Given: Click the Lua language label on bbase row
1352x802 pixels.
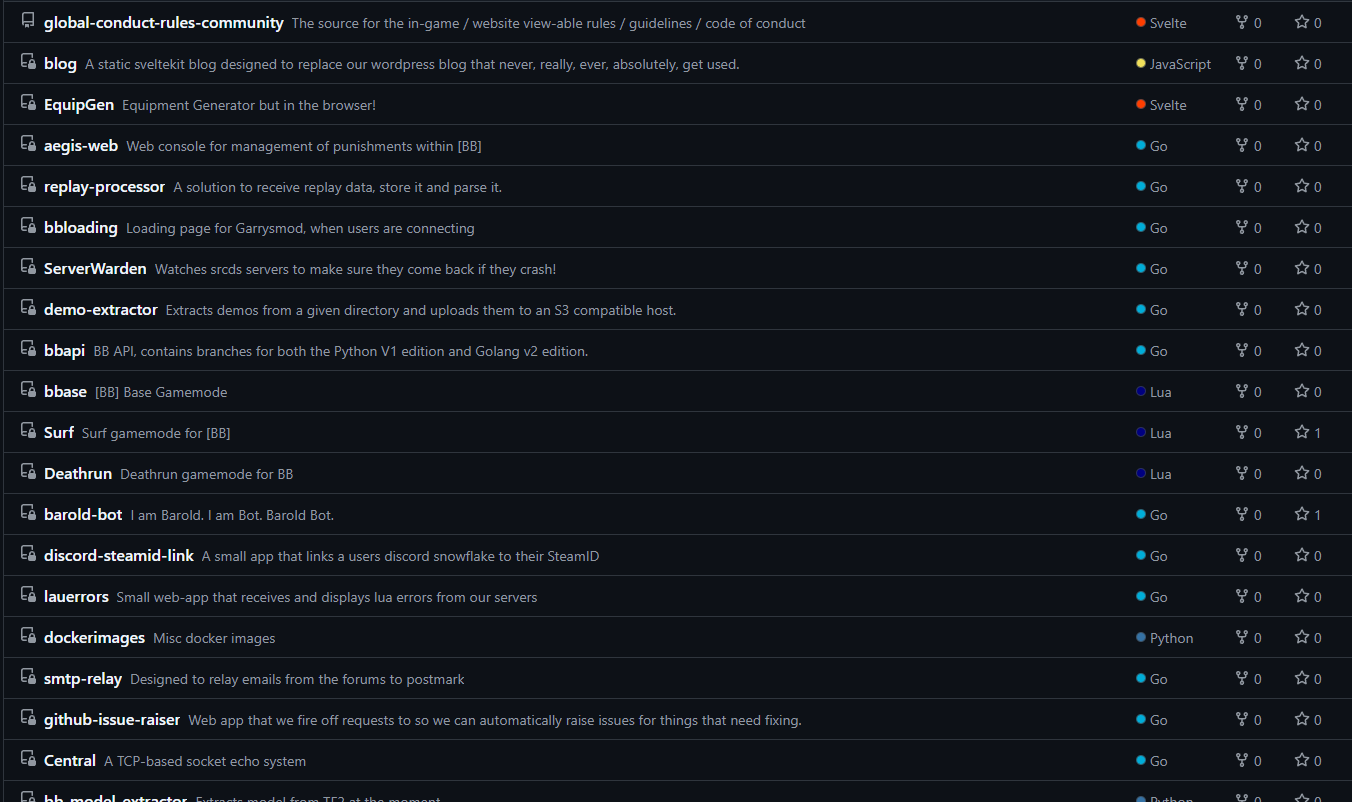Looking at the screenshot, I should tap(1160, 392).
